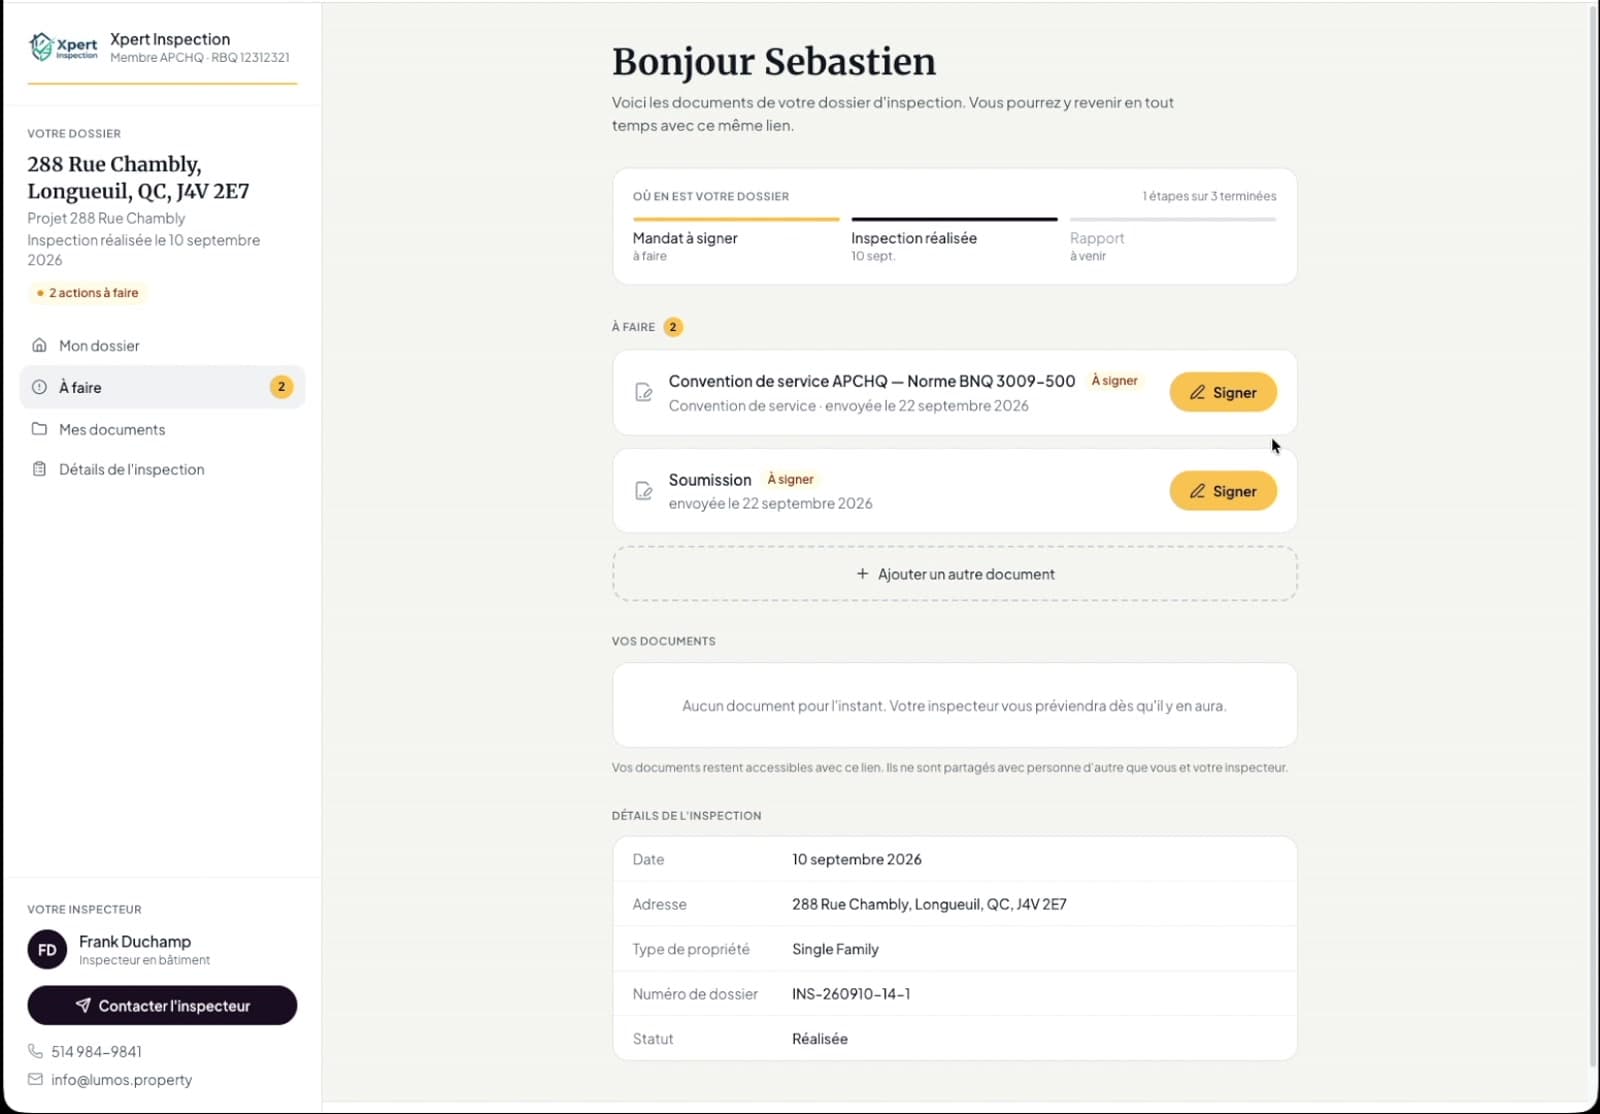Screen dimensions: 1600x1114
Task: Click the FD avatar for Frank Duchamp
Action: (47, 950)
